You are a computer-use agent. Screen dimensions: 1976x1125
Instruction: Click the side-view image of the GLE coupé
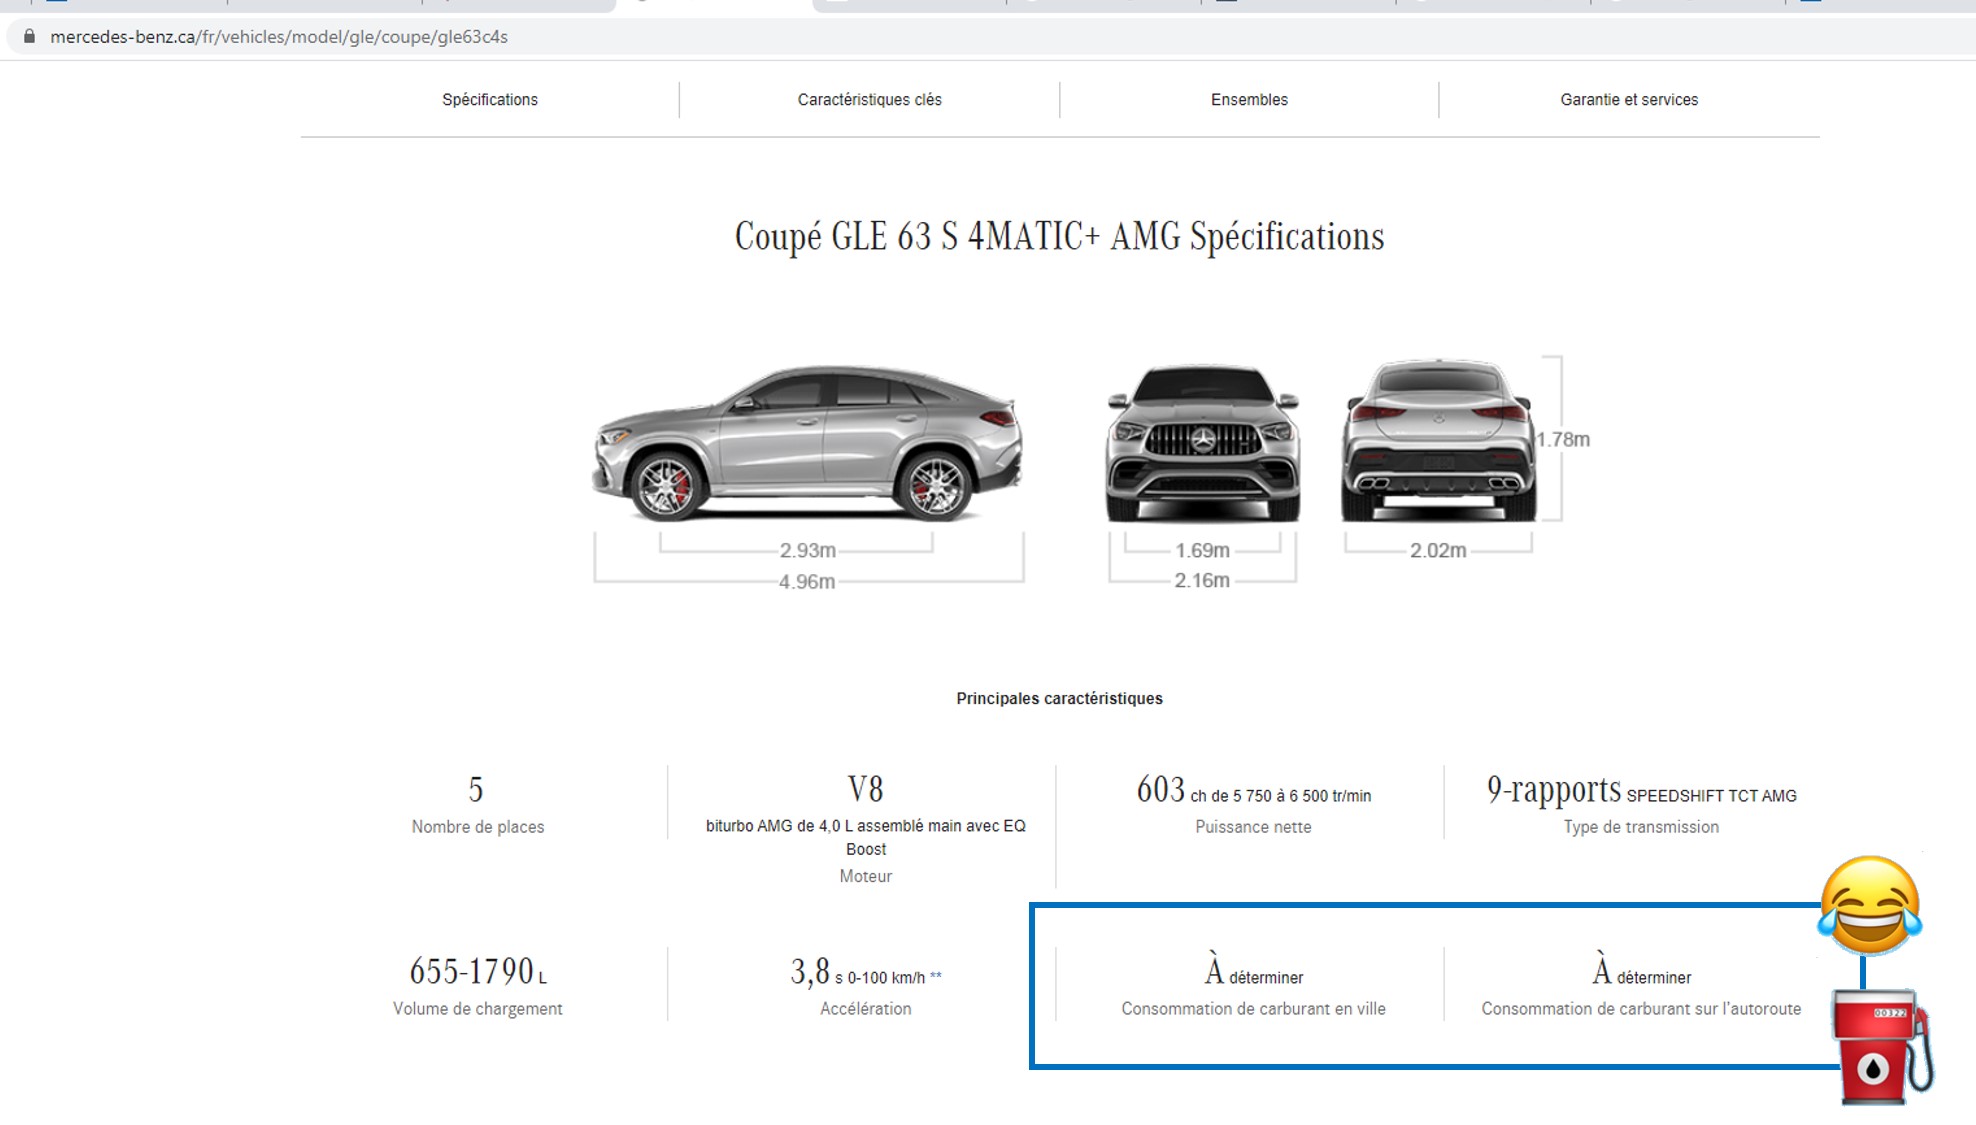click(808, 443)
